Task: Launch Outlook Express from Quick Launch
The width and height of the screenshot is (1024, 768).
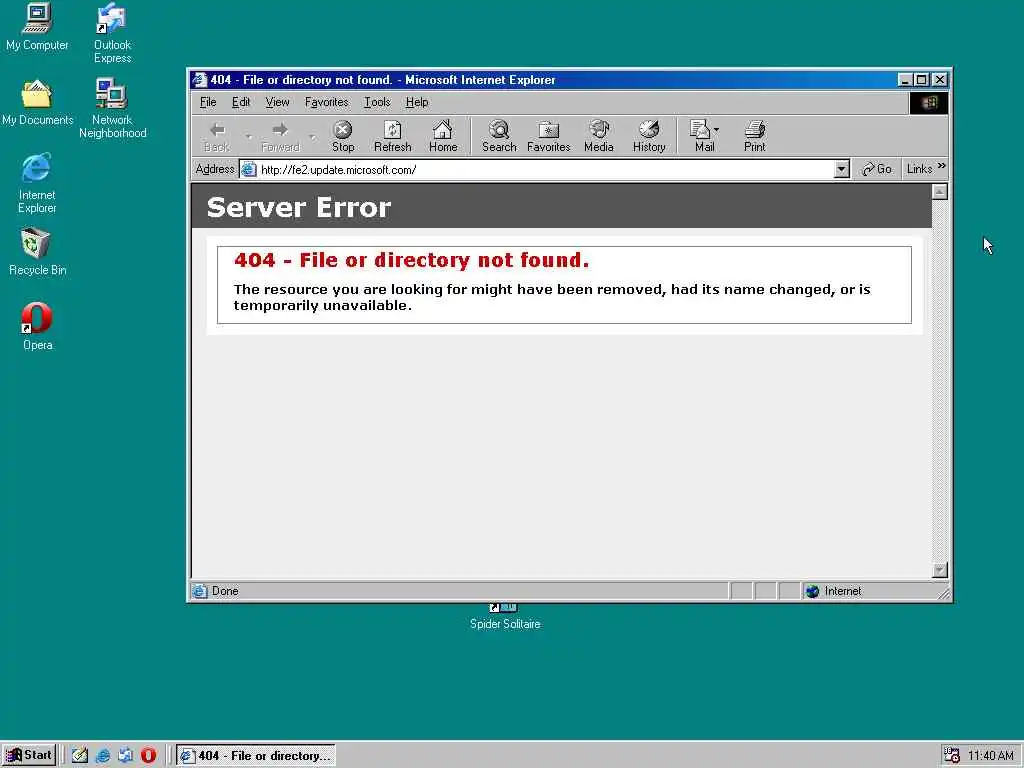Action: coord(125,755)
